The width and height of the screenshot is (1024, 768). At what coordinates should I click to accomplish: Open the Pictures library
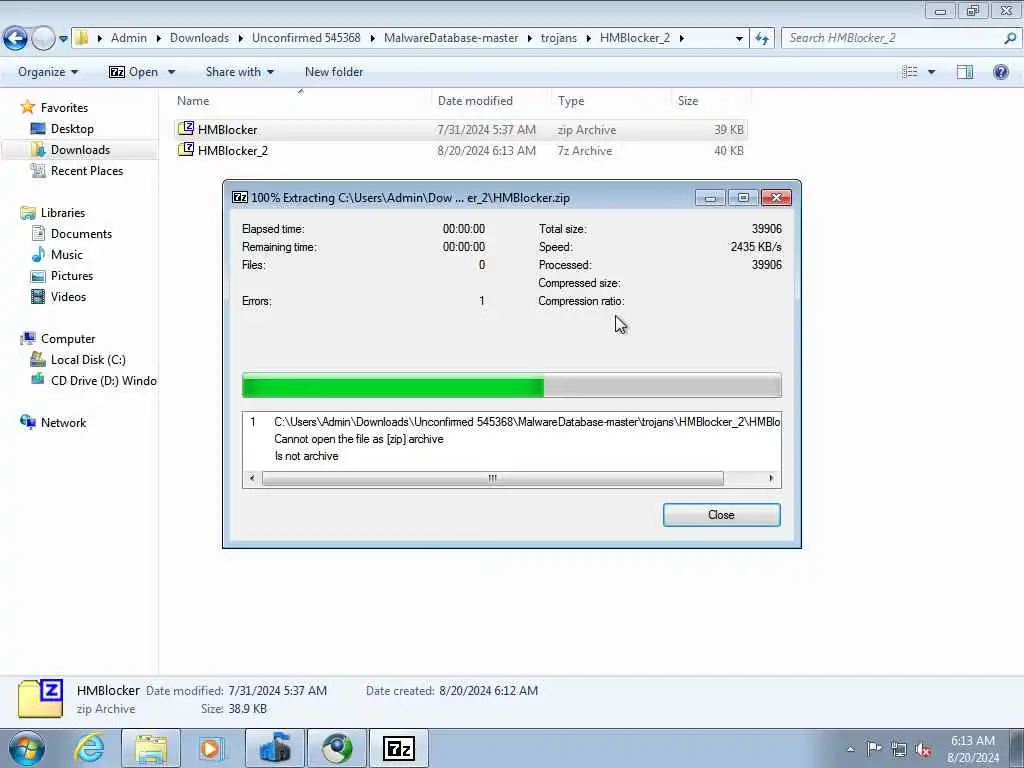[72, 276]
